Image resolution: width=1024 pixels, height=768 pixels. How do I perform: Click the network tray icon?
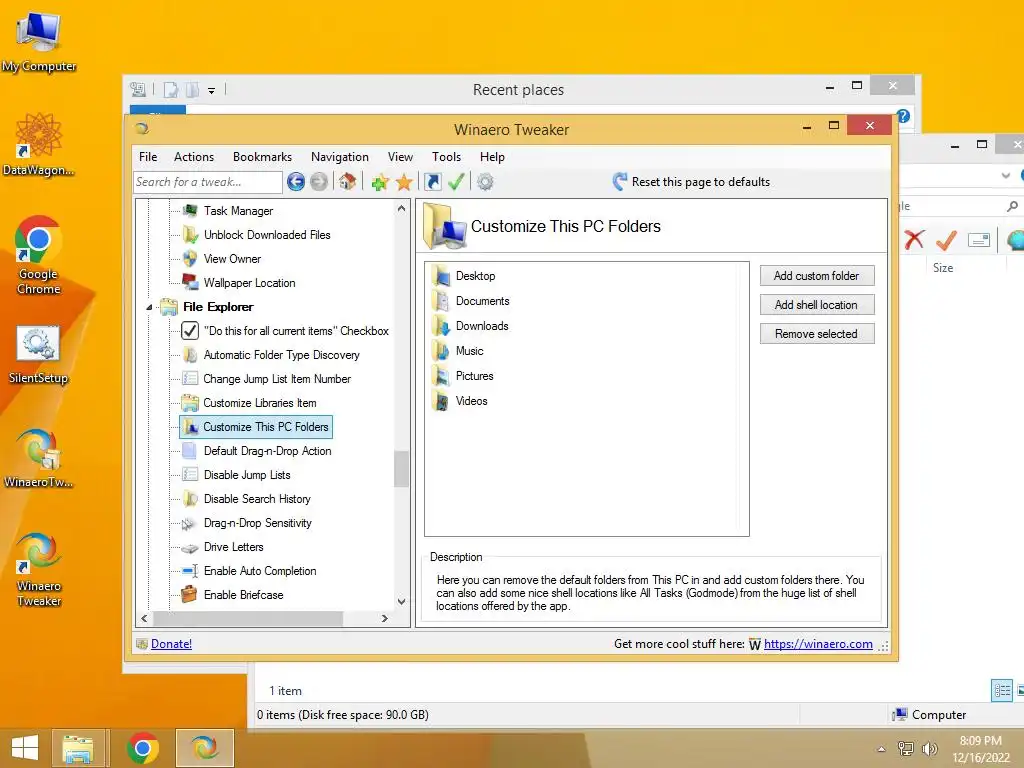tap(906, 749)
